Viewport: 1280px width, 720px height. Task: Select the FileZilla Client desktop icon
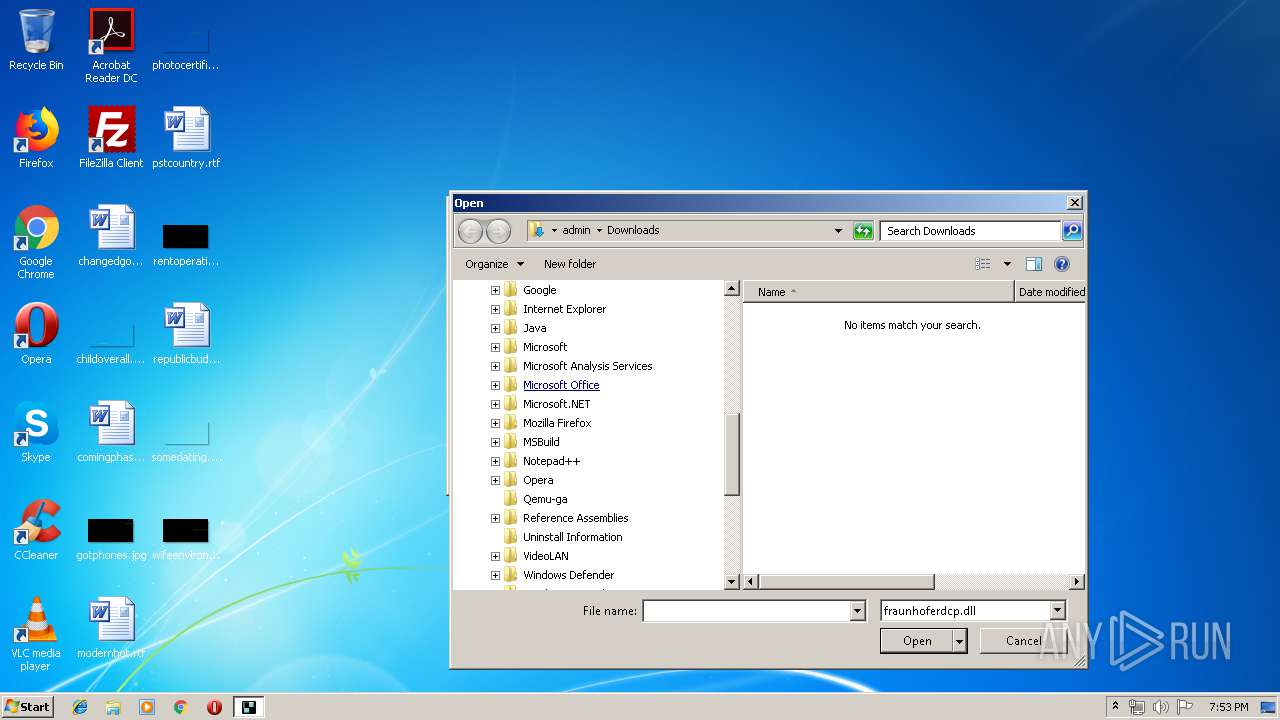click(x=111, y=138)
